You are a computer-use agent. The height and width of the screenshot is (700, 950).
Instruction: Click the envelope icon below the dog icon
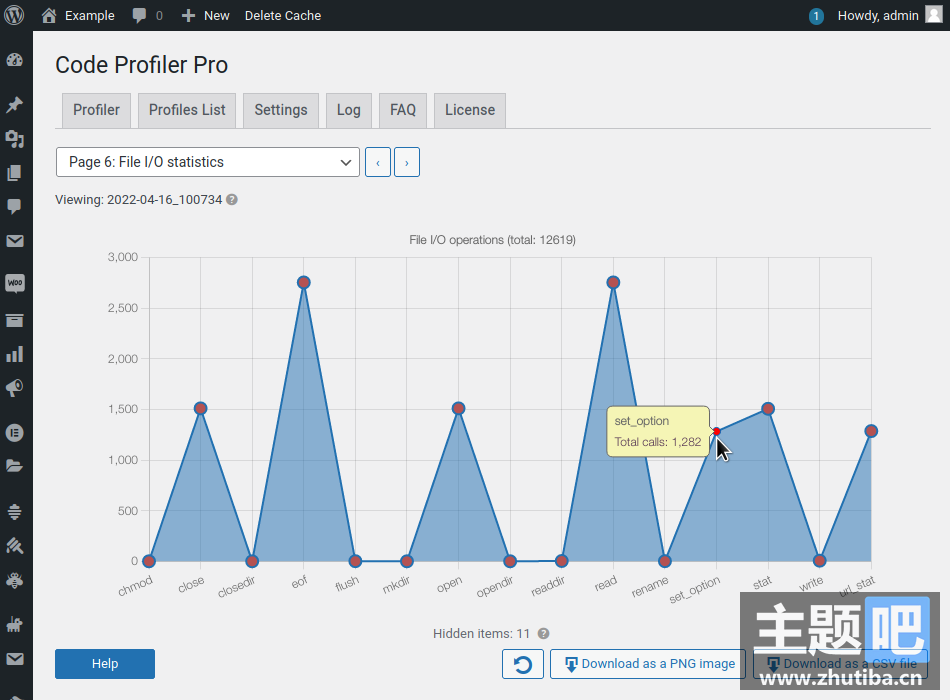point(15,659)
